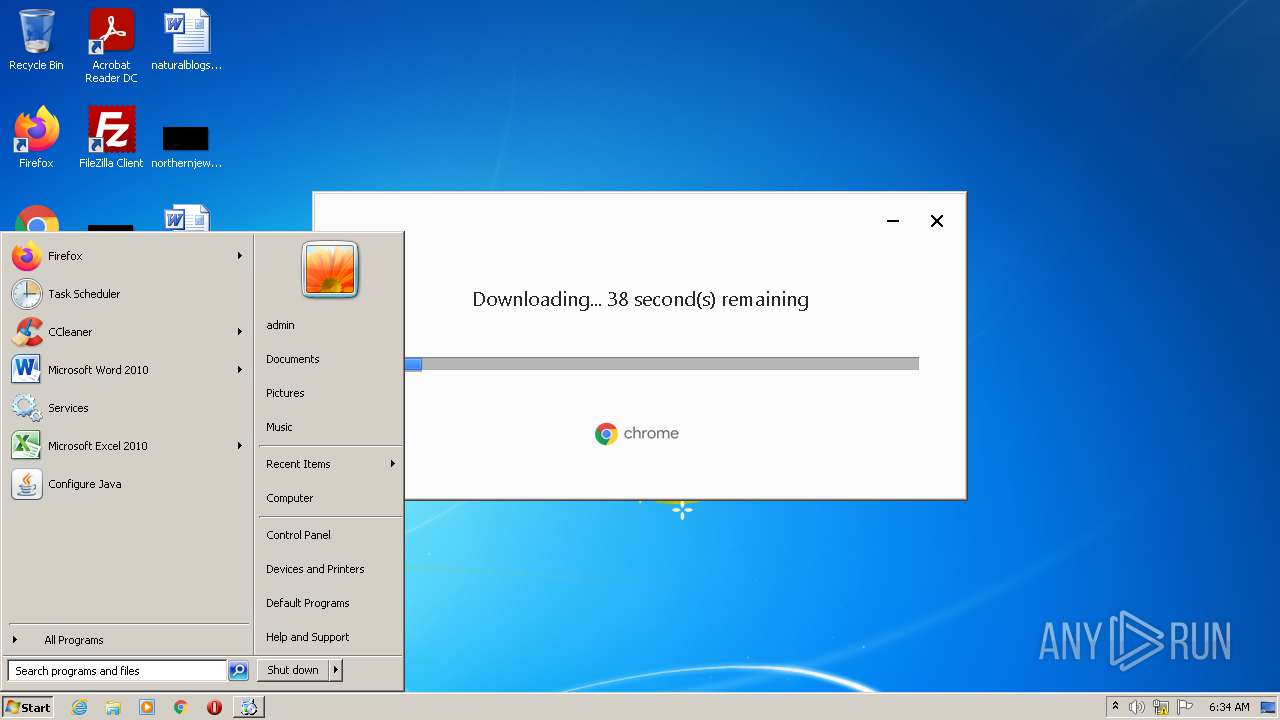The width and height of the screenshot is (1280, 720).
Task: Close the Chrome installer window
Action: (x=937, y=221)
